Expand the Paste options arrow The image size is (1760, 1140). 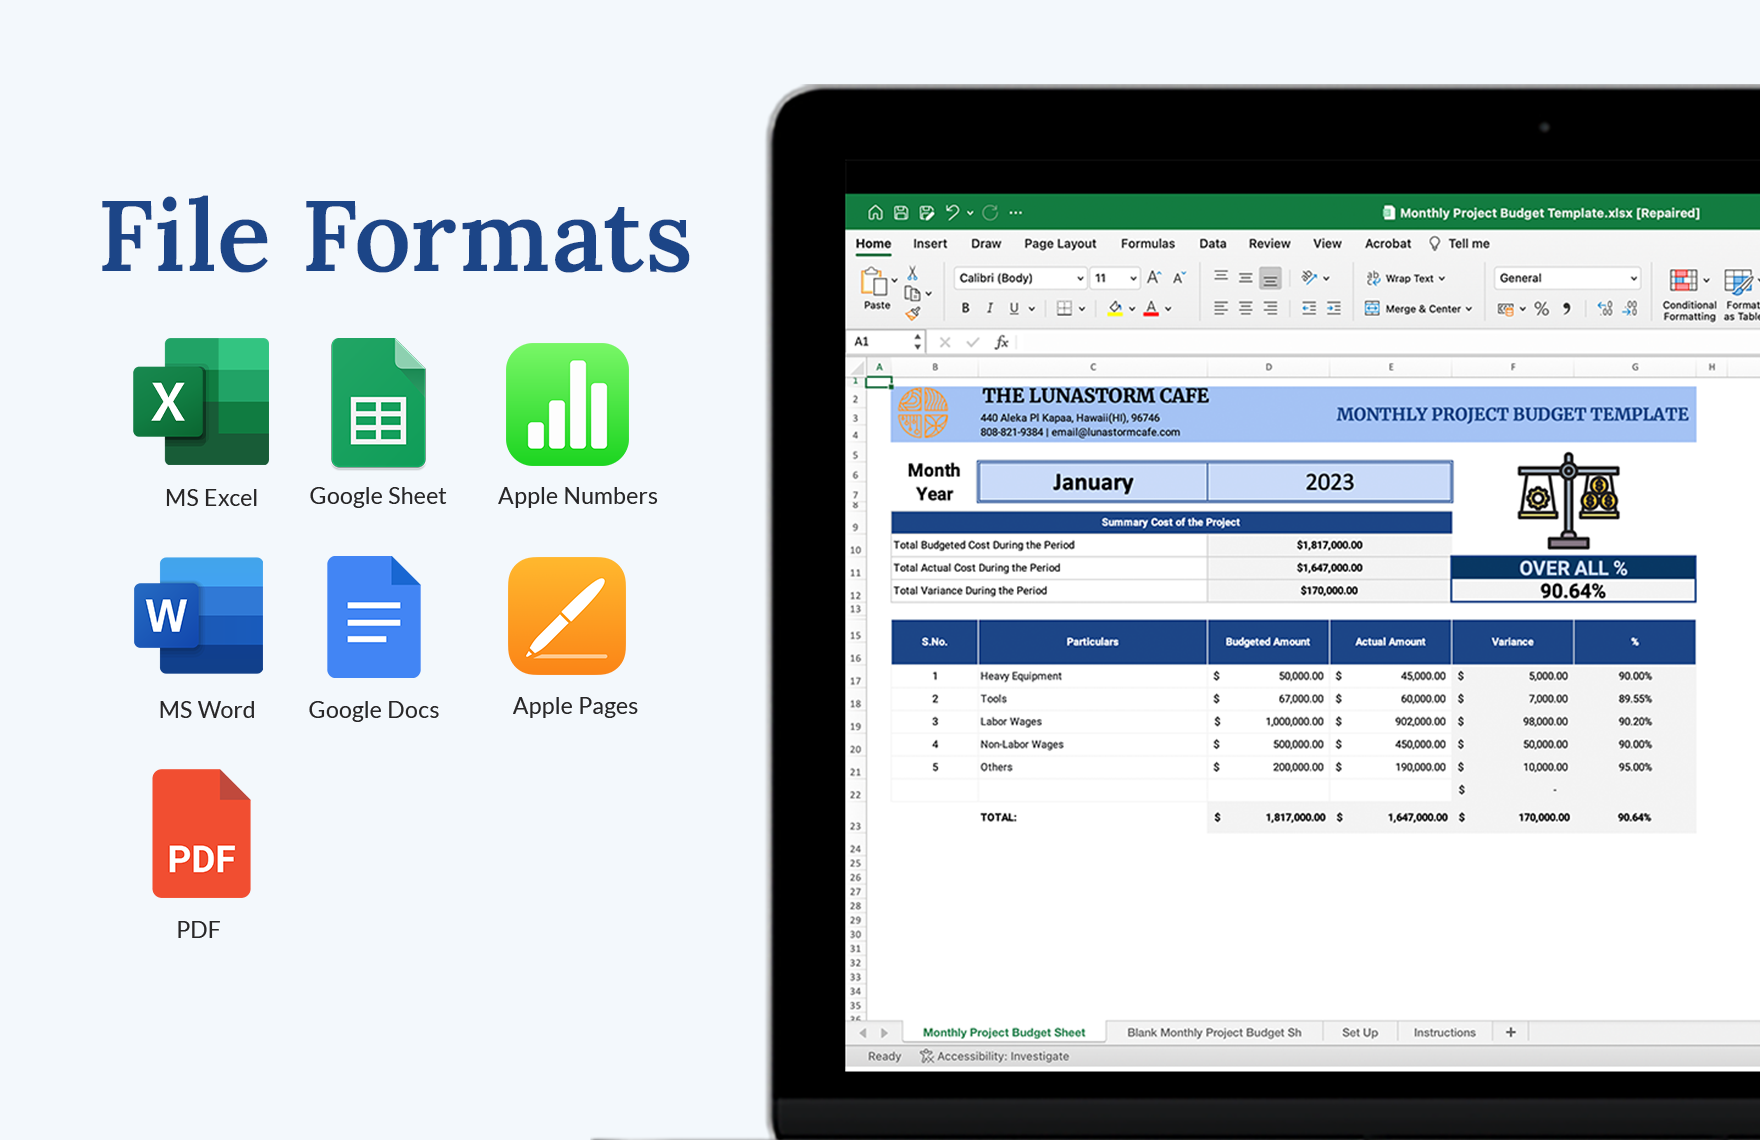(x=894, y=280)
